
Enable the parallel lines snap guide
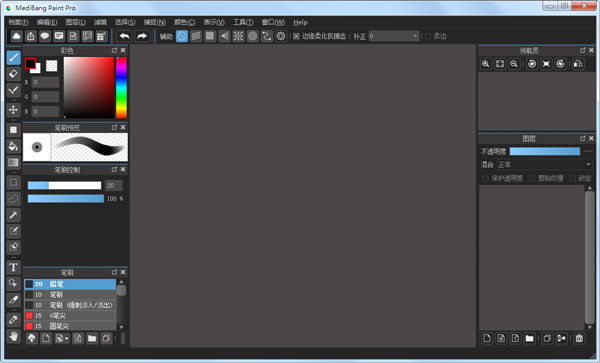(x=196, y=36)
